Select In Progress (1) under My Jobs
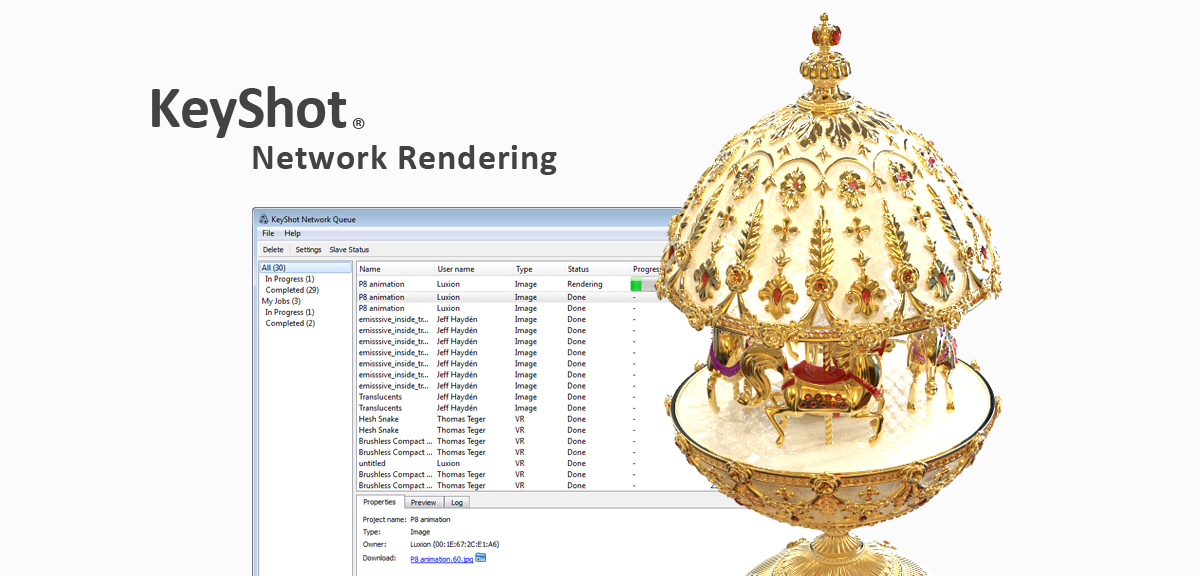 [x=289, y=312]
